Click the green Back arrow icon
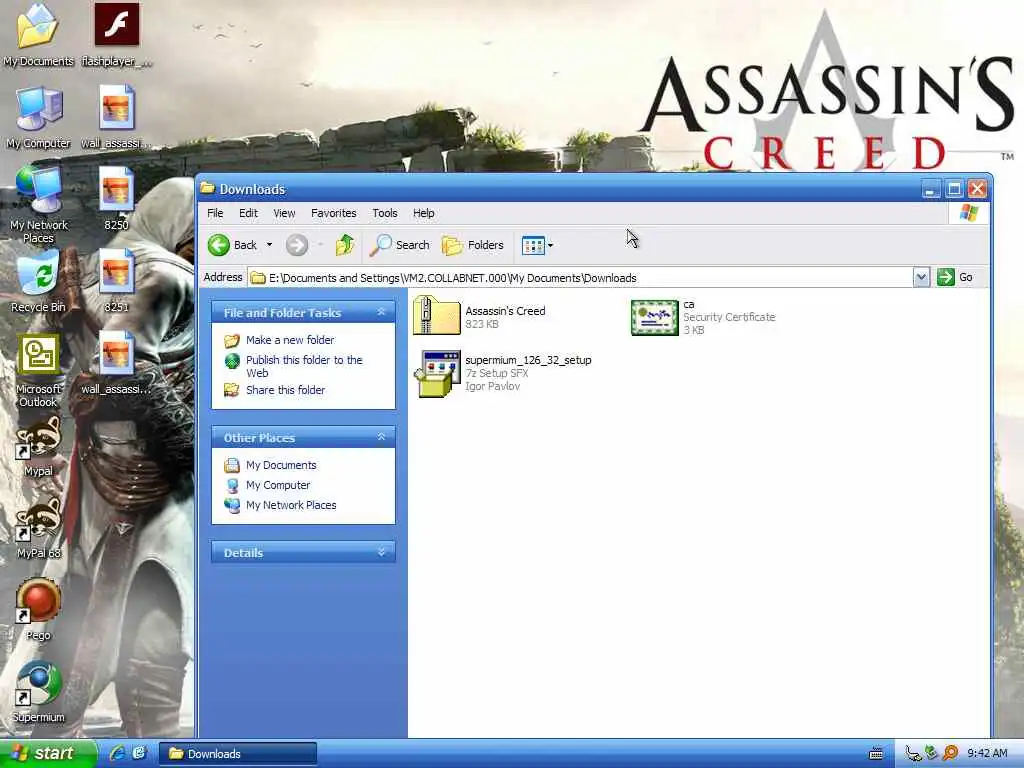Viewport: 1024px width, 768px height. 219,246
